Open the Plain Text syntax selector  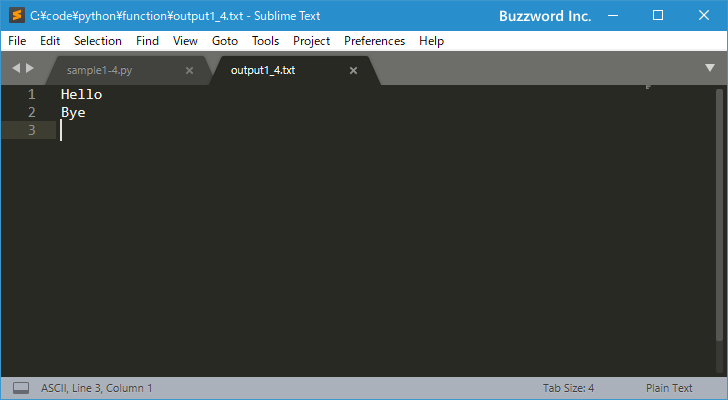click(669, 388)
